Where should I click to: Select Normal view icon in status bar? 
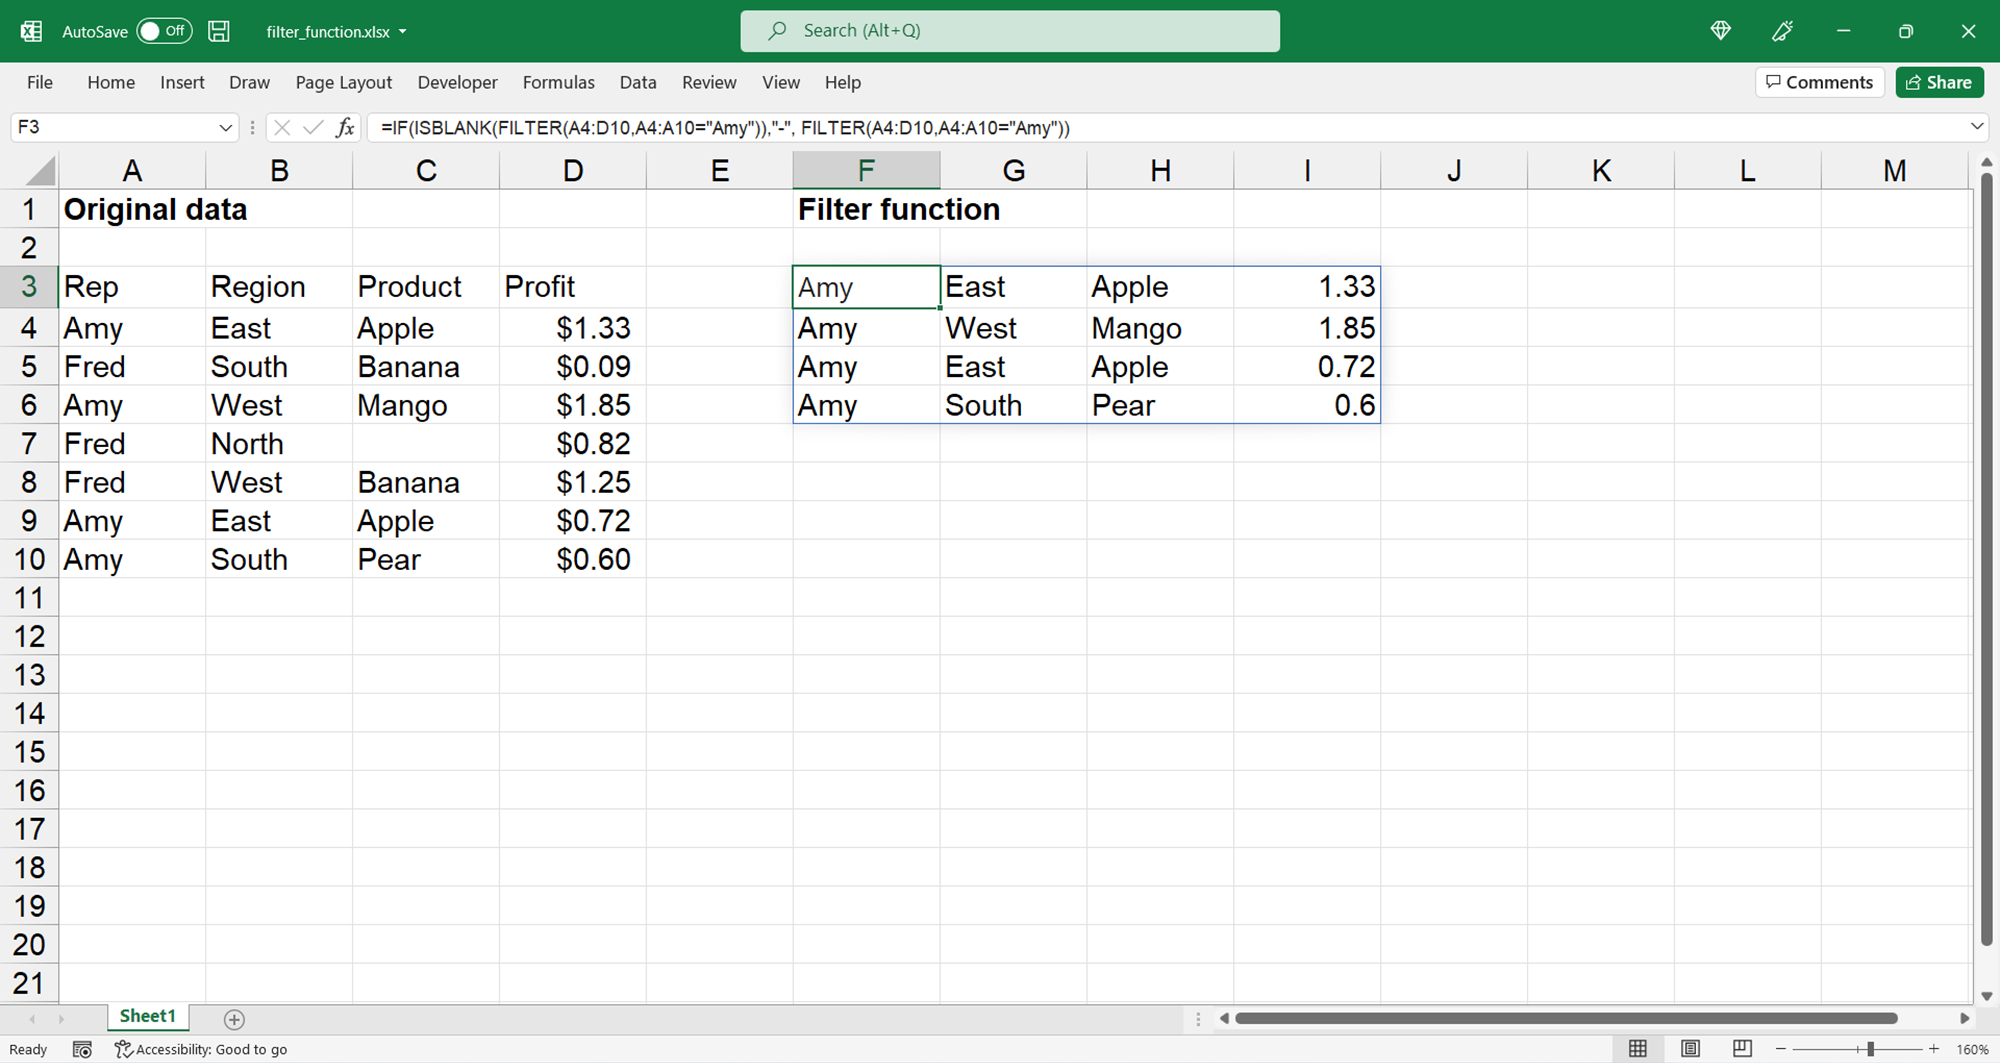(1638, 1048)
